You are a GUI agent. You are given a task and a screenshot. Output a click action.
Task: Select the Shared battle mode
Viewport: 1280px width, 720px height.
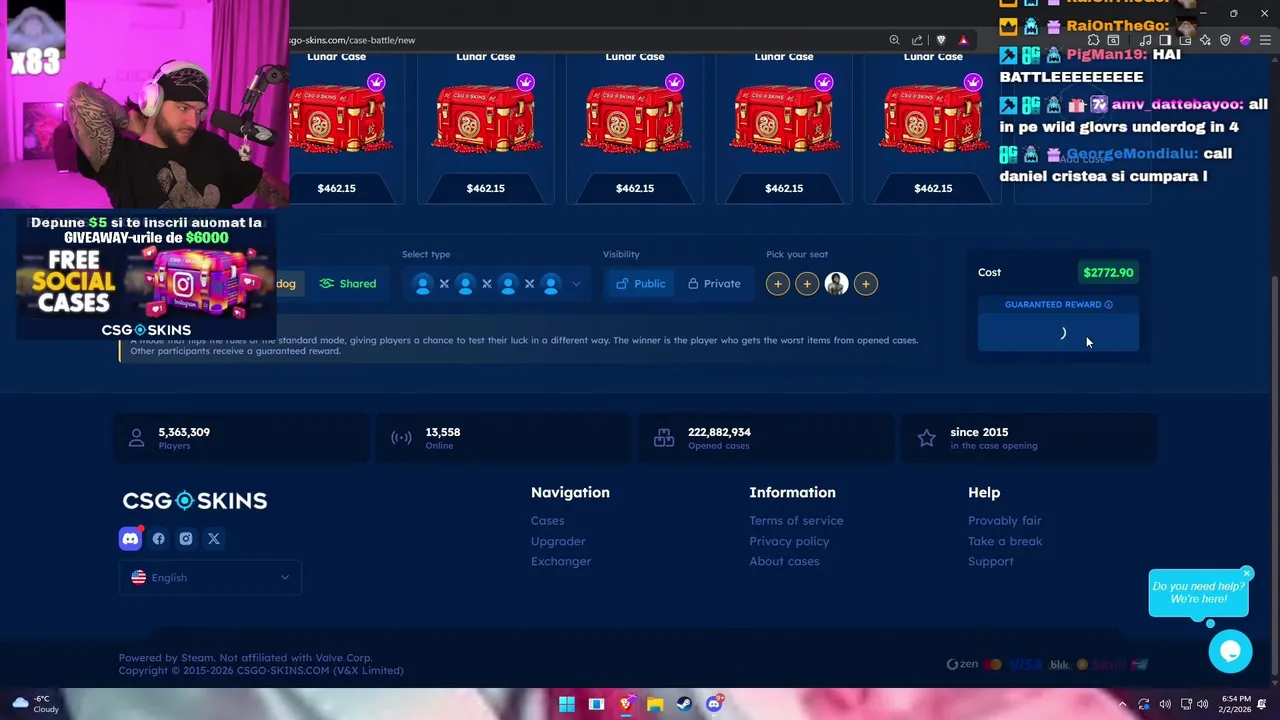tap(348, 284)
